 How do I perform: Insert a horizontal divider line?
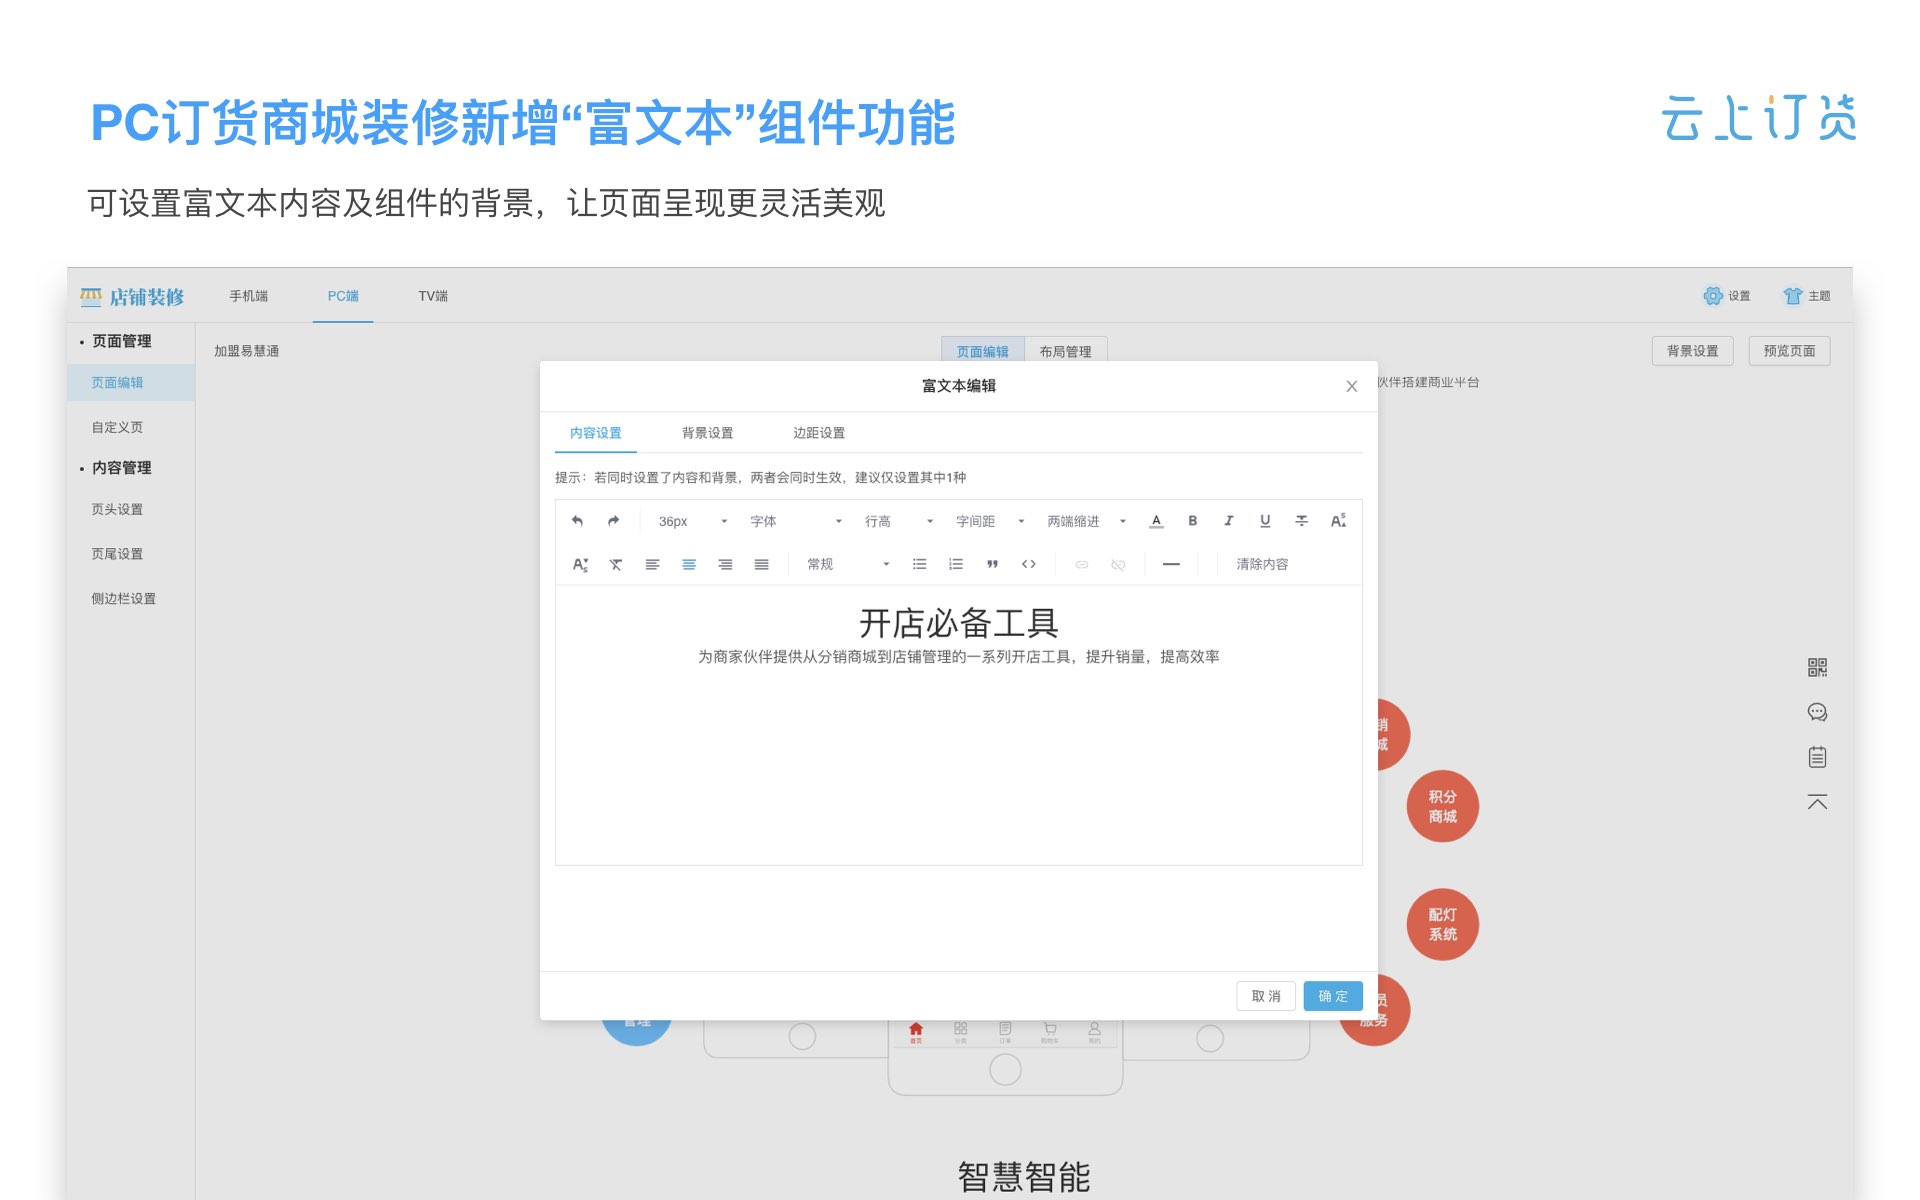(x=1171, y=565)
